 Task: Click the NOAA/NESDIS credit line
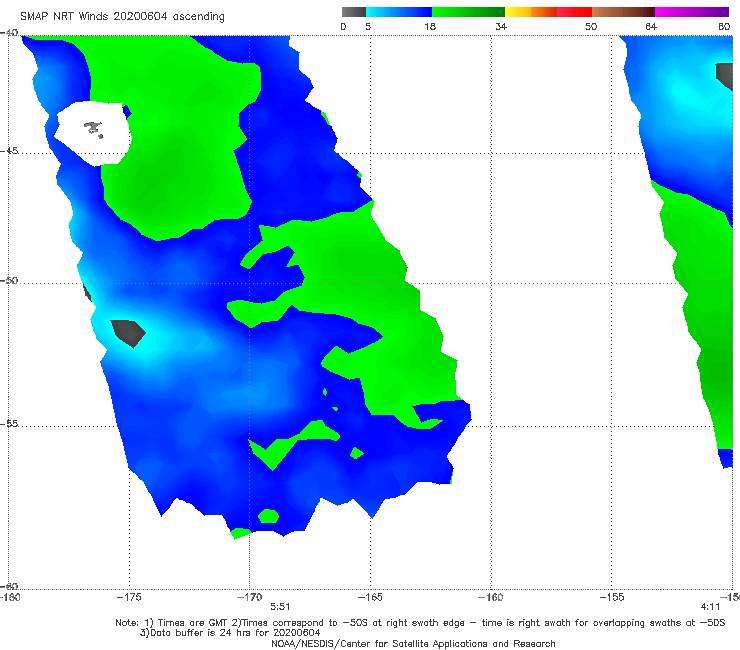pyautogui.click(x=413, y=644)
